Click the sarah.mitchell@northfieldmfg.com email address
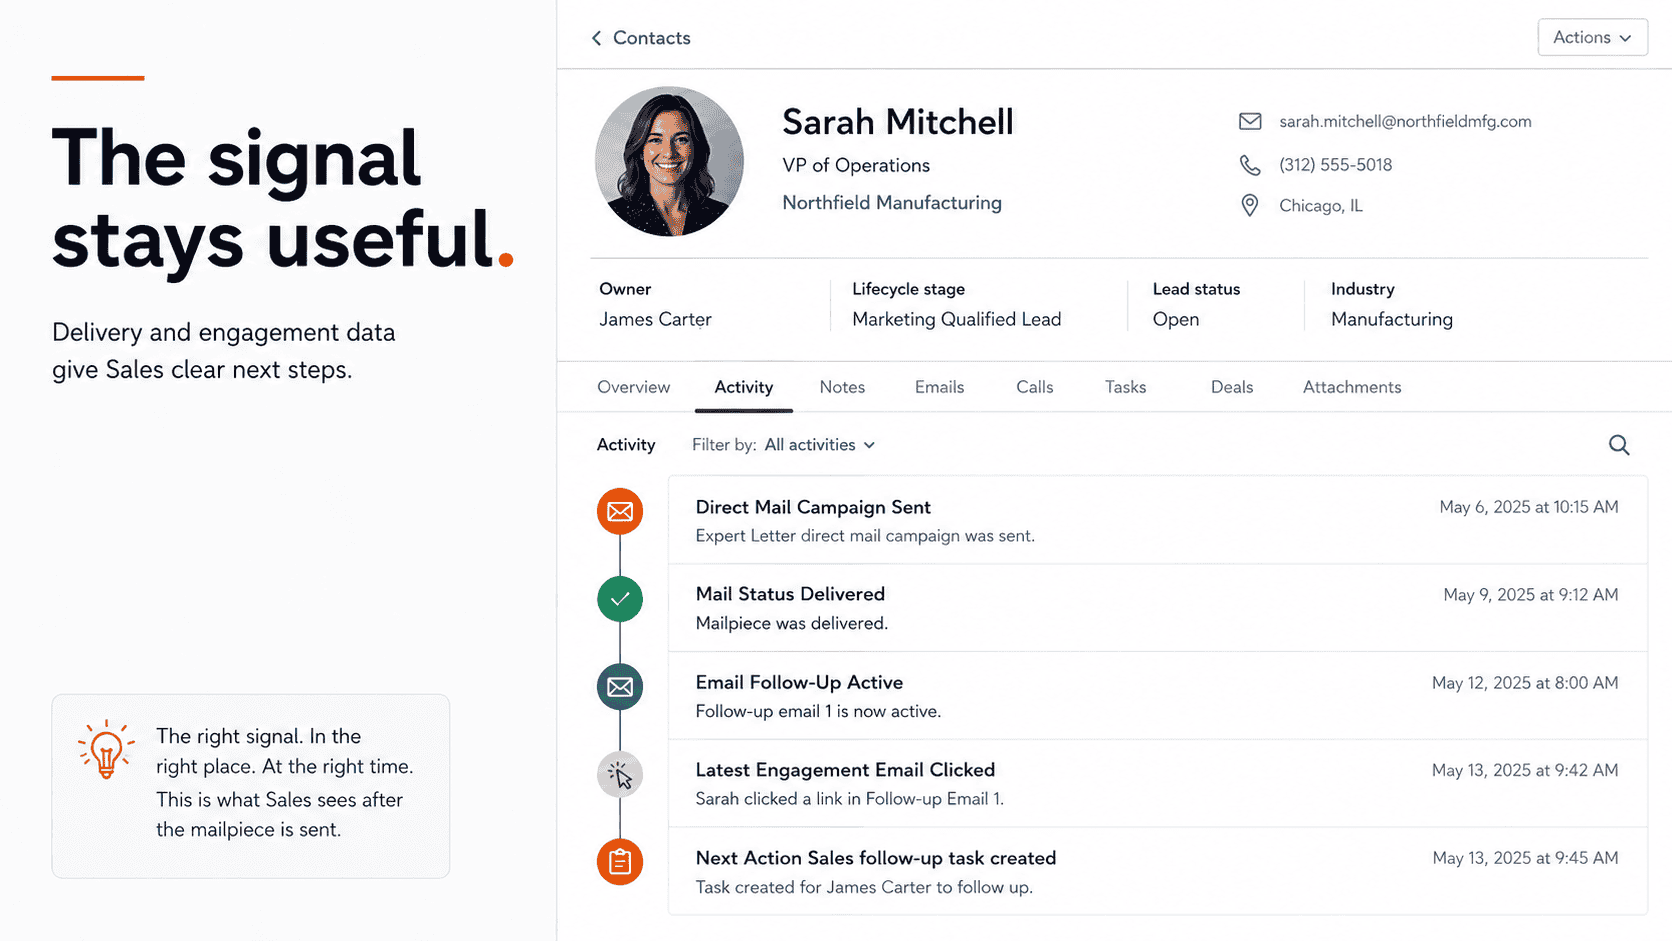 pos(1405,121)
